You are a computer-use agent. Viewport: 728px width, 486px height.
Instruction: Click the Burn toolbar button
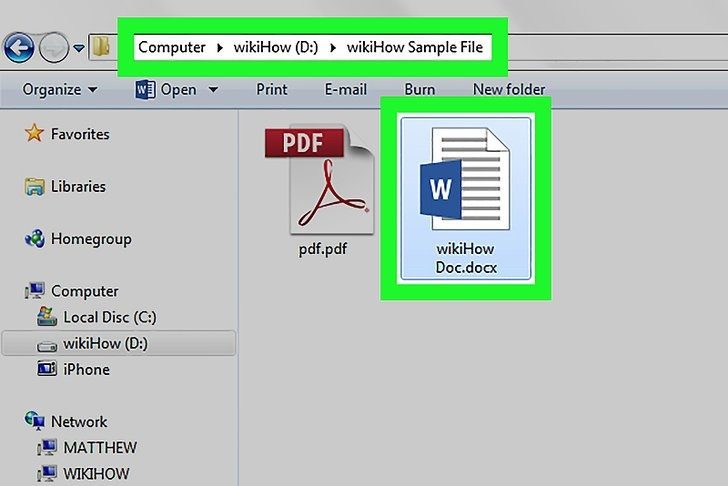pos(419,89)
